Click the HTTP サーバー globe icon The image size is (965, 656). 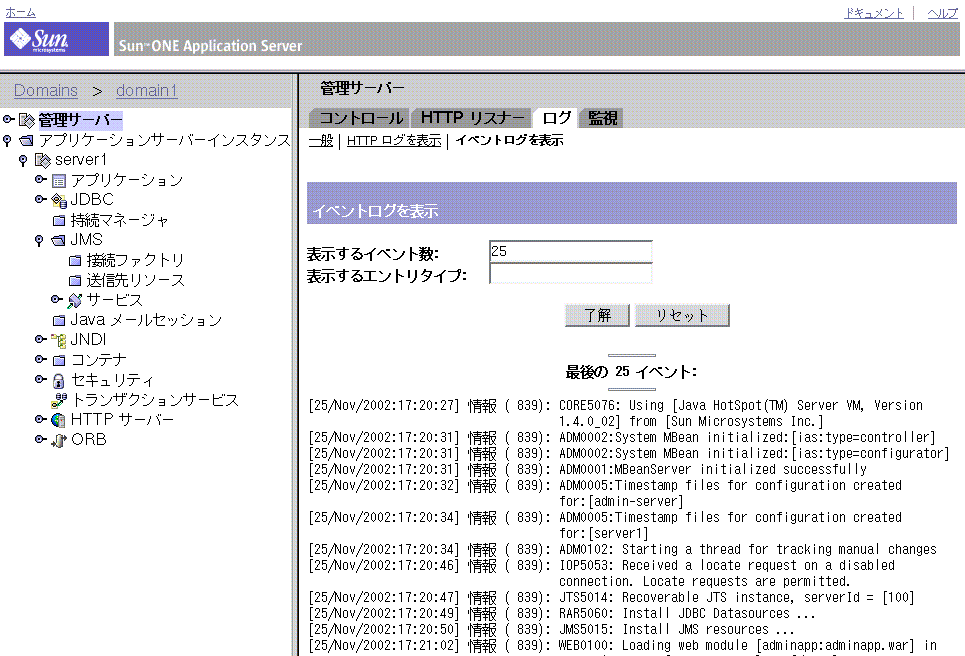click(x=58, y=420)
